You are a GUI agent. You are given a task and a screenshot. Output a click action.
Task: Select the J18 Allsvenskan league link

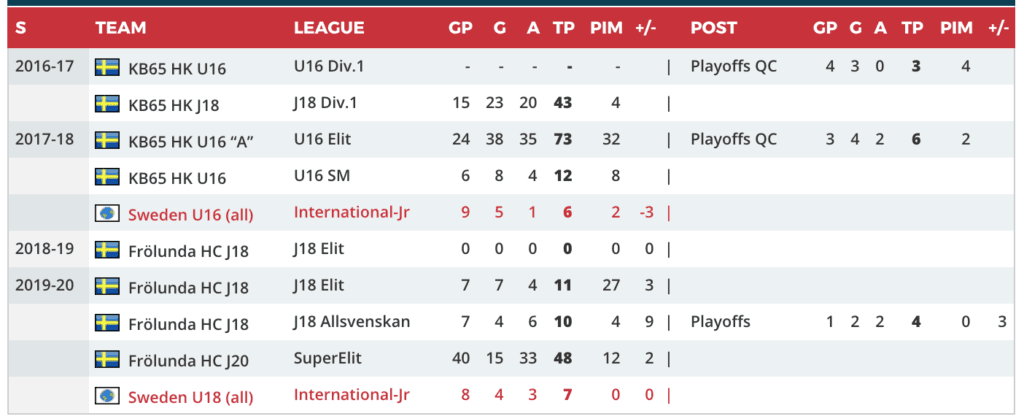click(352, 322)
